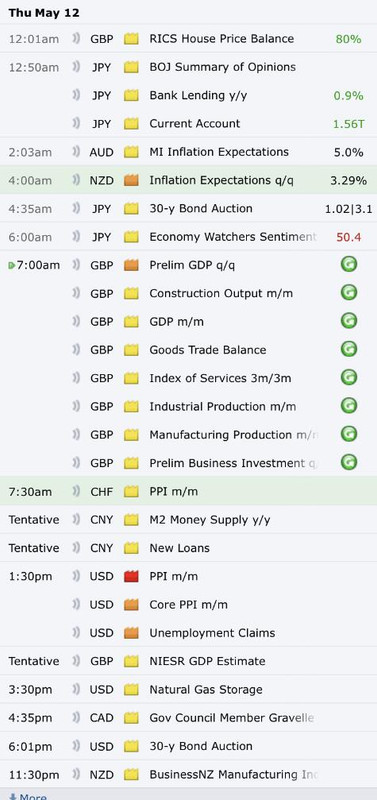Image resolution: width=377 pixels, height=800 pixels.
Task: Click the green refresh icon beside Prelim GDP q/q
Action: coord(349,264)
